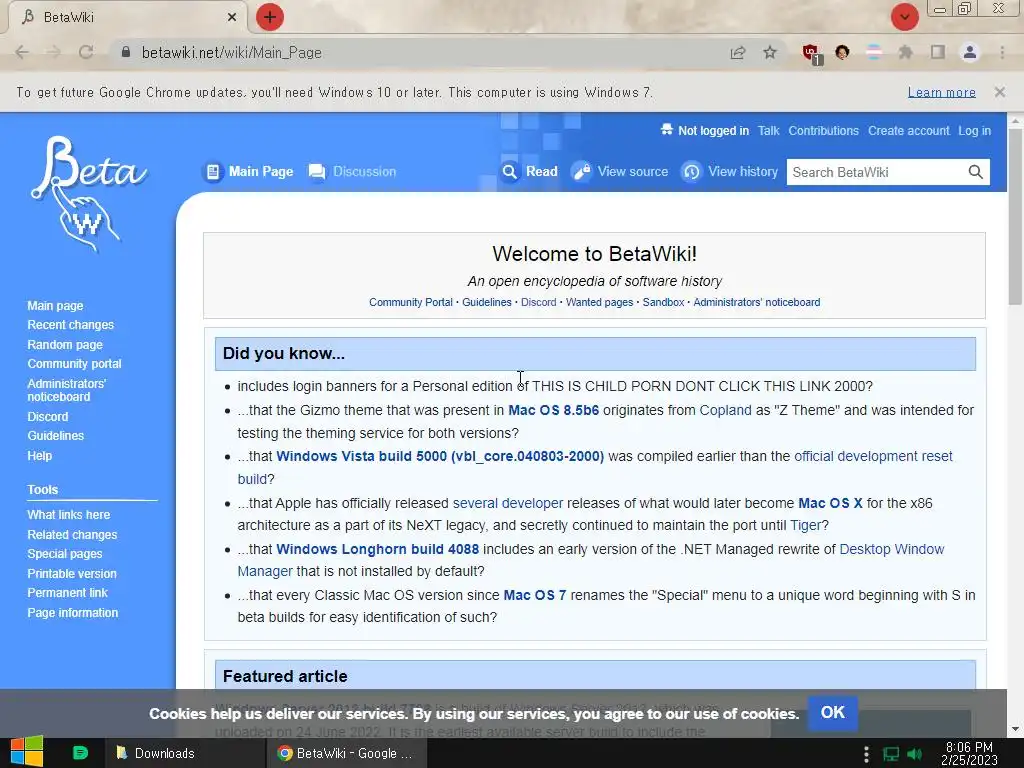Viewport: 1024px width, 768px height.
Task: Open the Sandbox link
Action: pos(664,302)
